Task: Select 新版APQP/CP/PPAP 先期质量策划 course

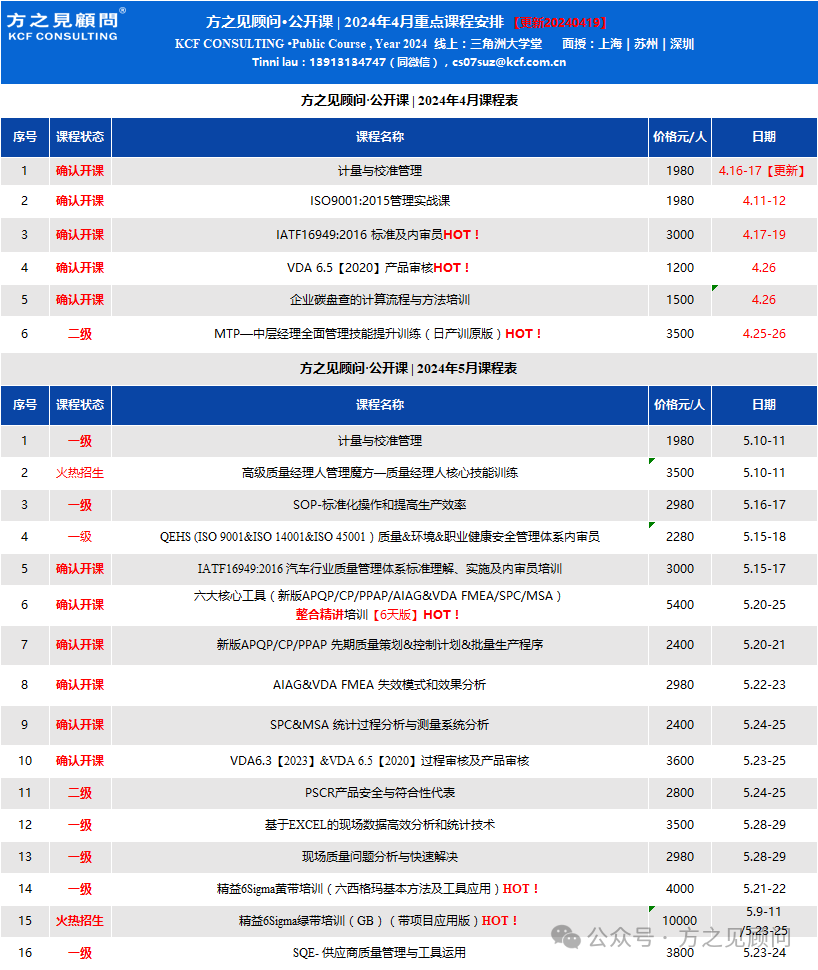Action: tap(380, 645)
